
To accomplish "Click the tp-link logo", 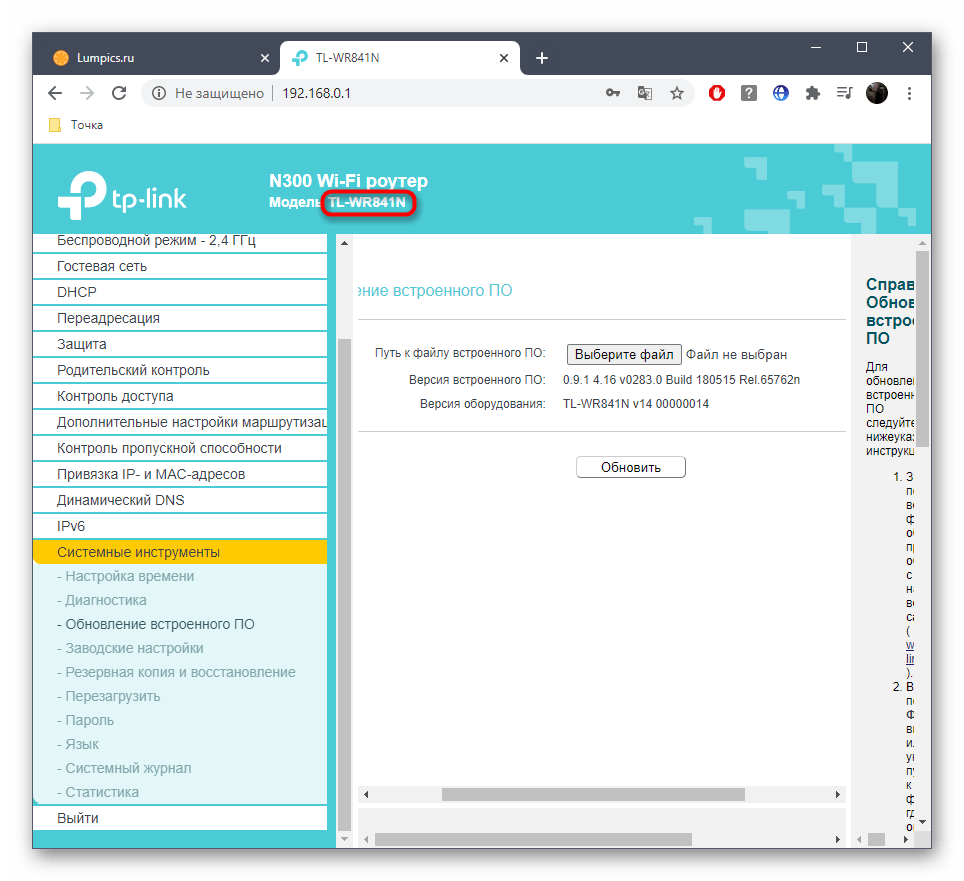I will click(x=122, y=195).
